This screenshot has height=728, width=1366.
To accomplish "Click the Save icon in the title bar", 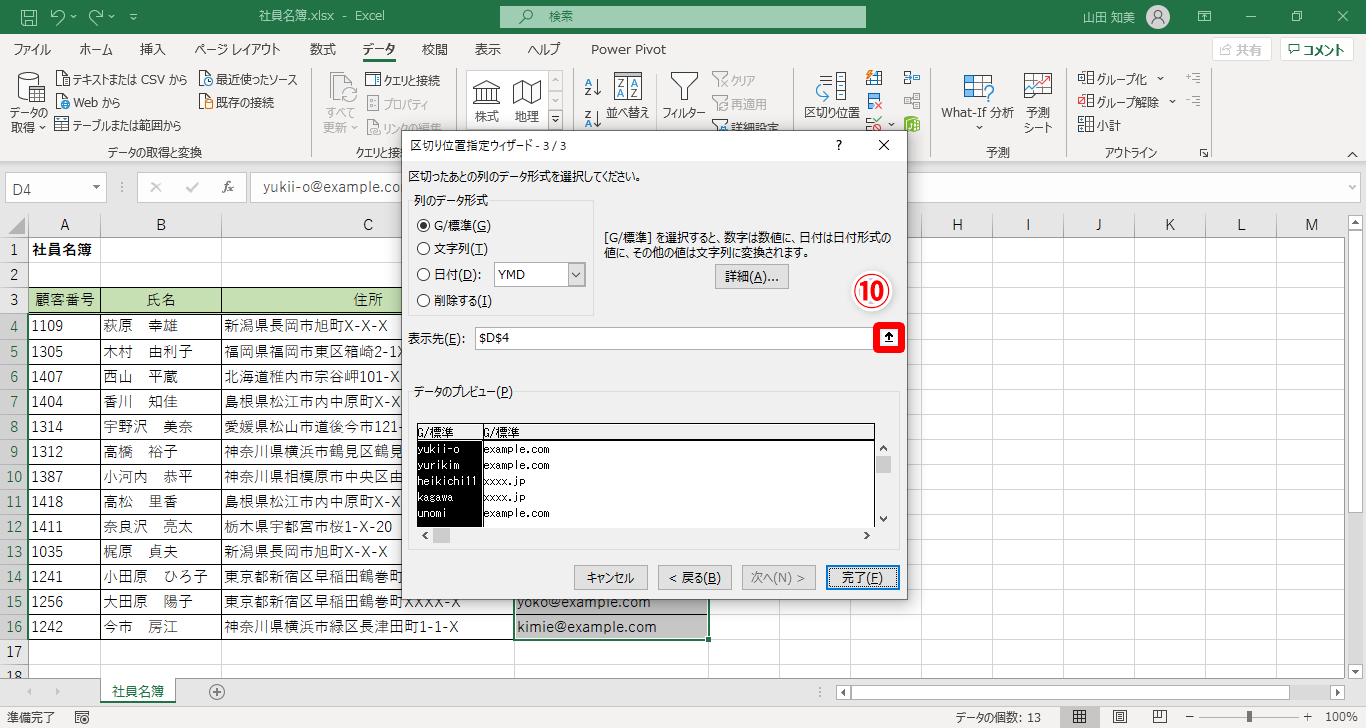I will click(x=29, y=17).
